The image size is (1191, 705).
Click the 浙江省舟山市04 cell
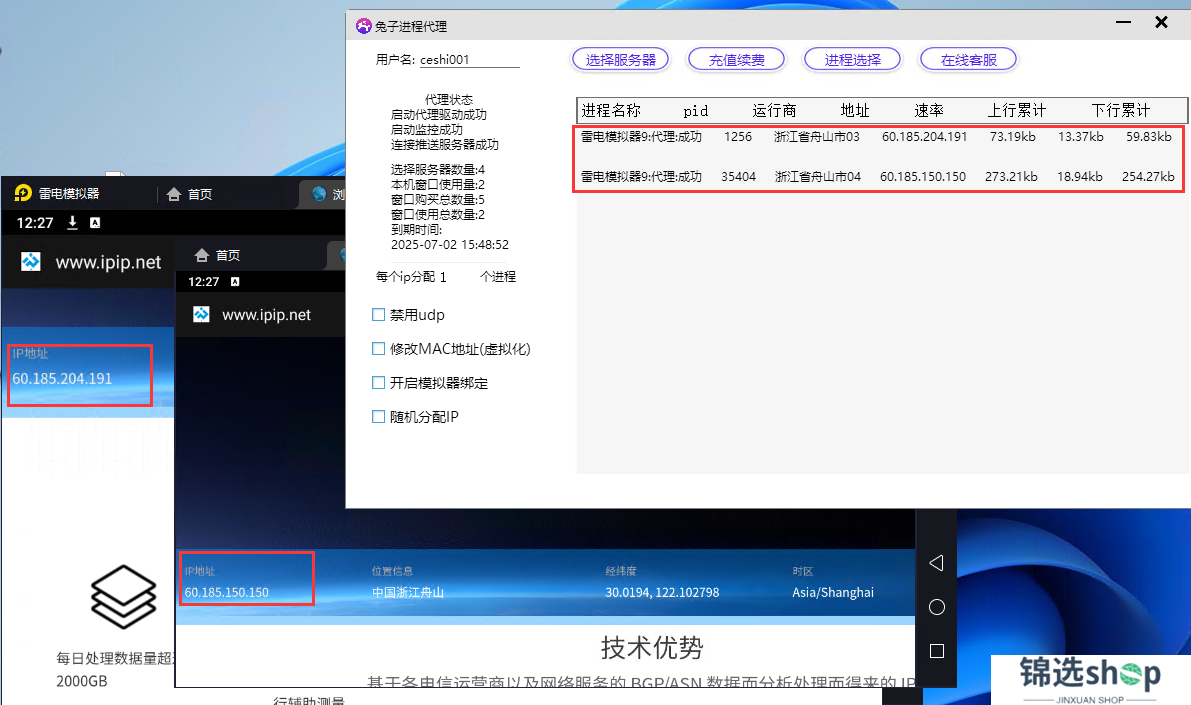(817, 176)
